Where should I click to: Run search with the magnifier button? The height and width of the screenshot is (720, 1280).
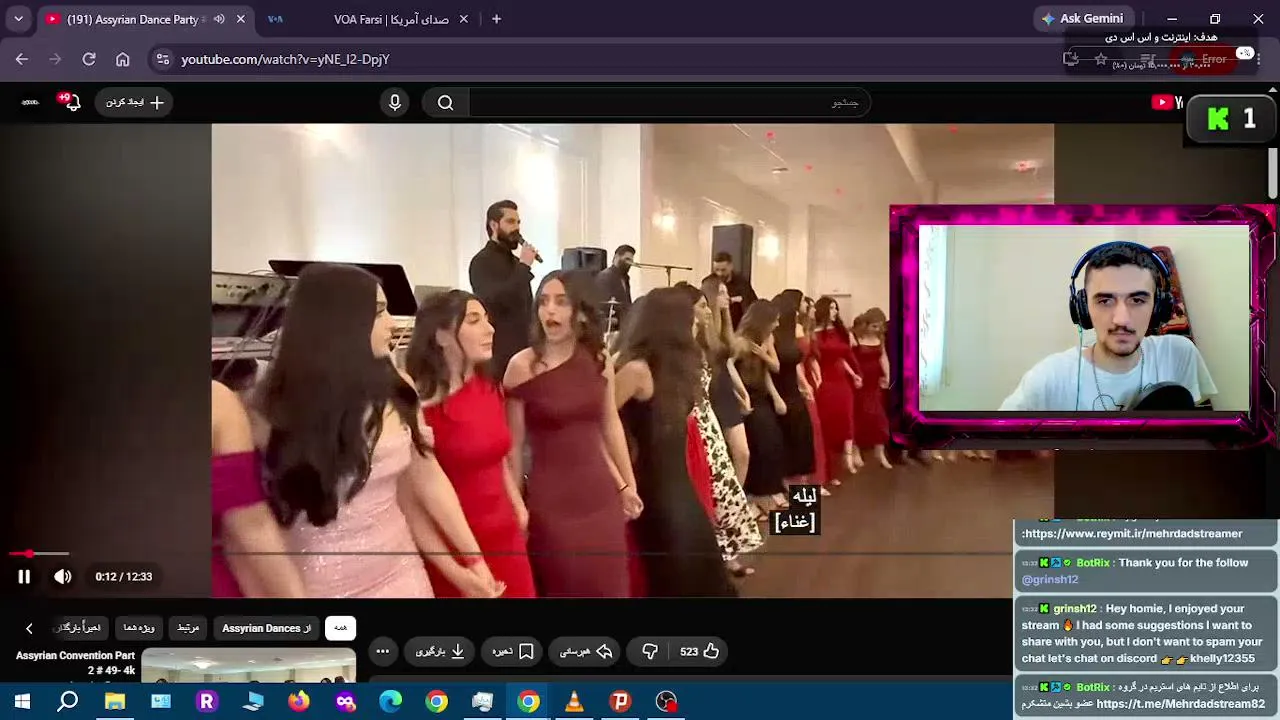click(x=446, y=102)
